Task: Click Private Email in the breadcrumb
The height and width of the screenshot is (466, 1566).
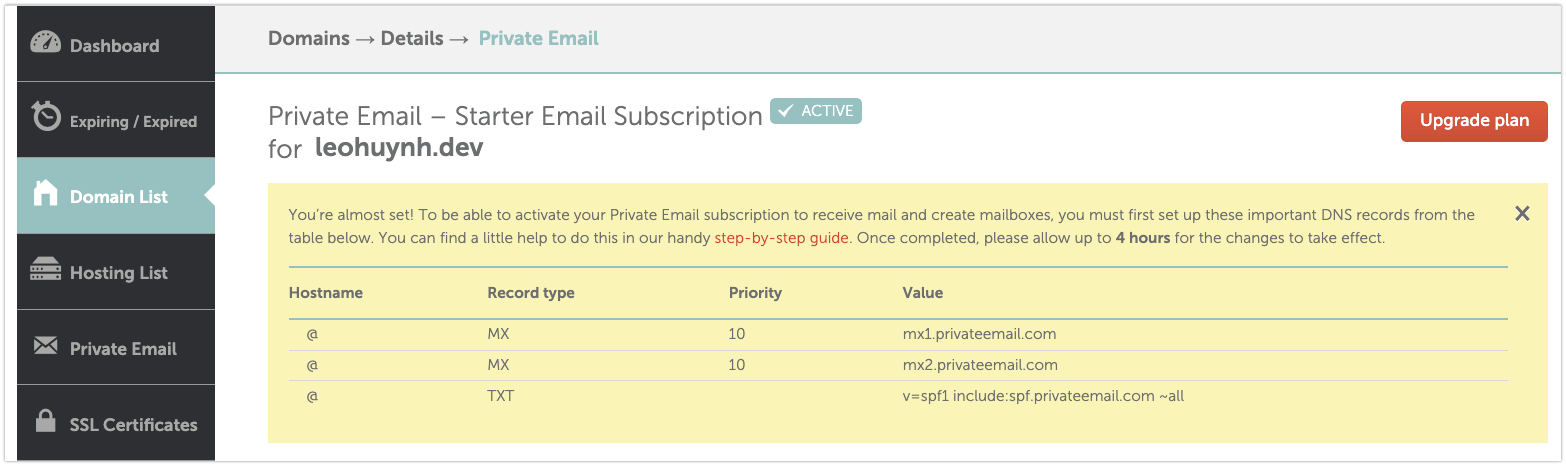Action: (539, 39)
